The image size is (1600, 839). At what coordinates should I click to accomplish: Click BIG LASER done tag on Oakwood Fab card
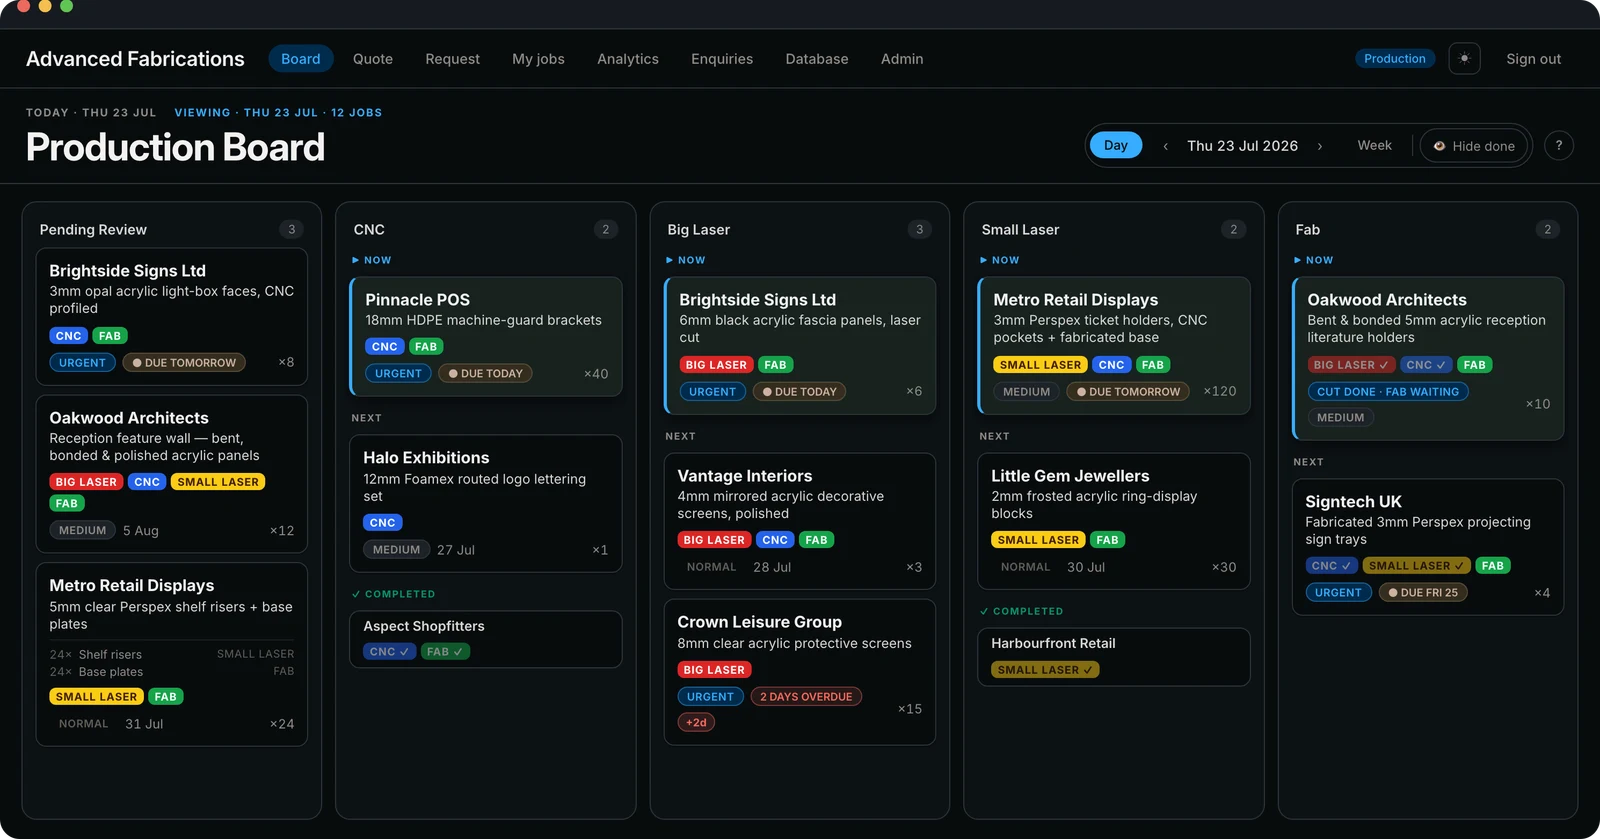pyautogui.click(x=1351, y=365)
